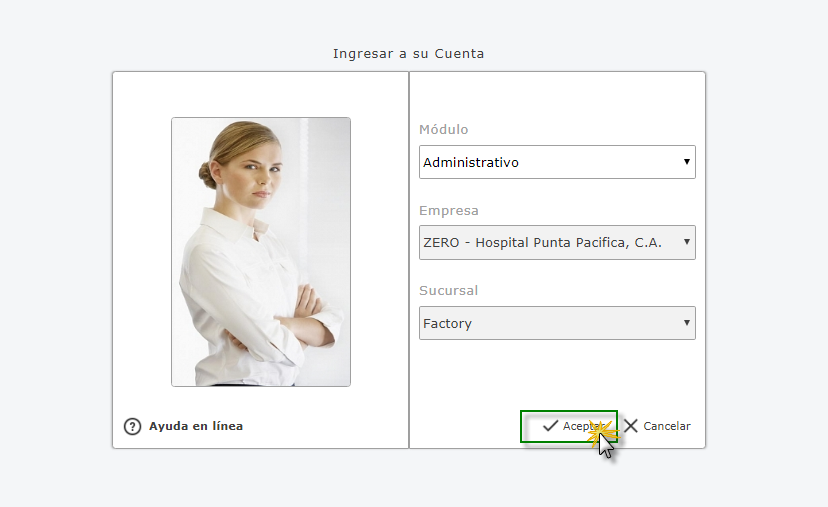The width and height of the screenshot is (828, 507).
Task: Click the checkmark icon beside Aceptar
Action: 550,426
